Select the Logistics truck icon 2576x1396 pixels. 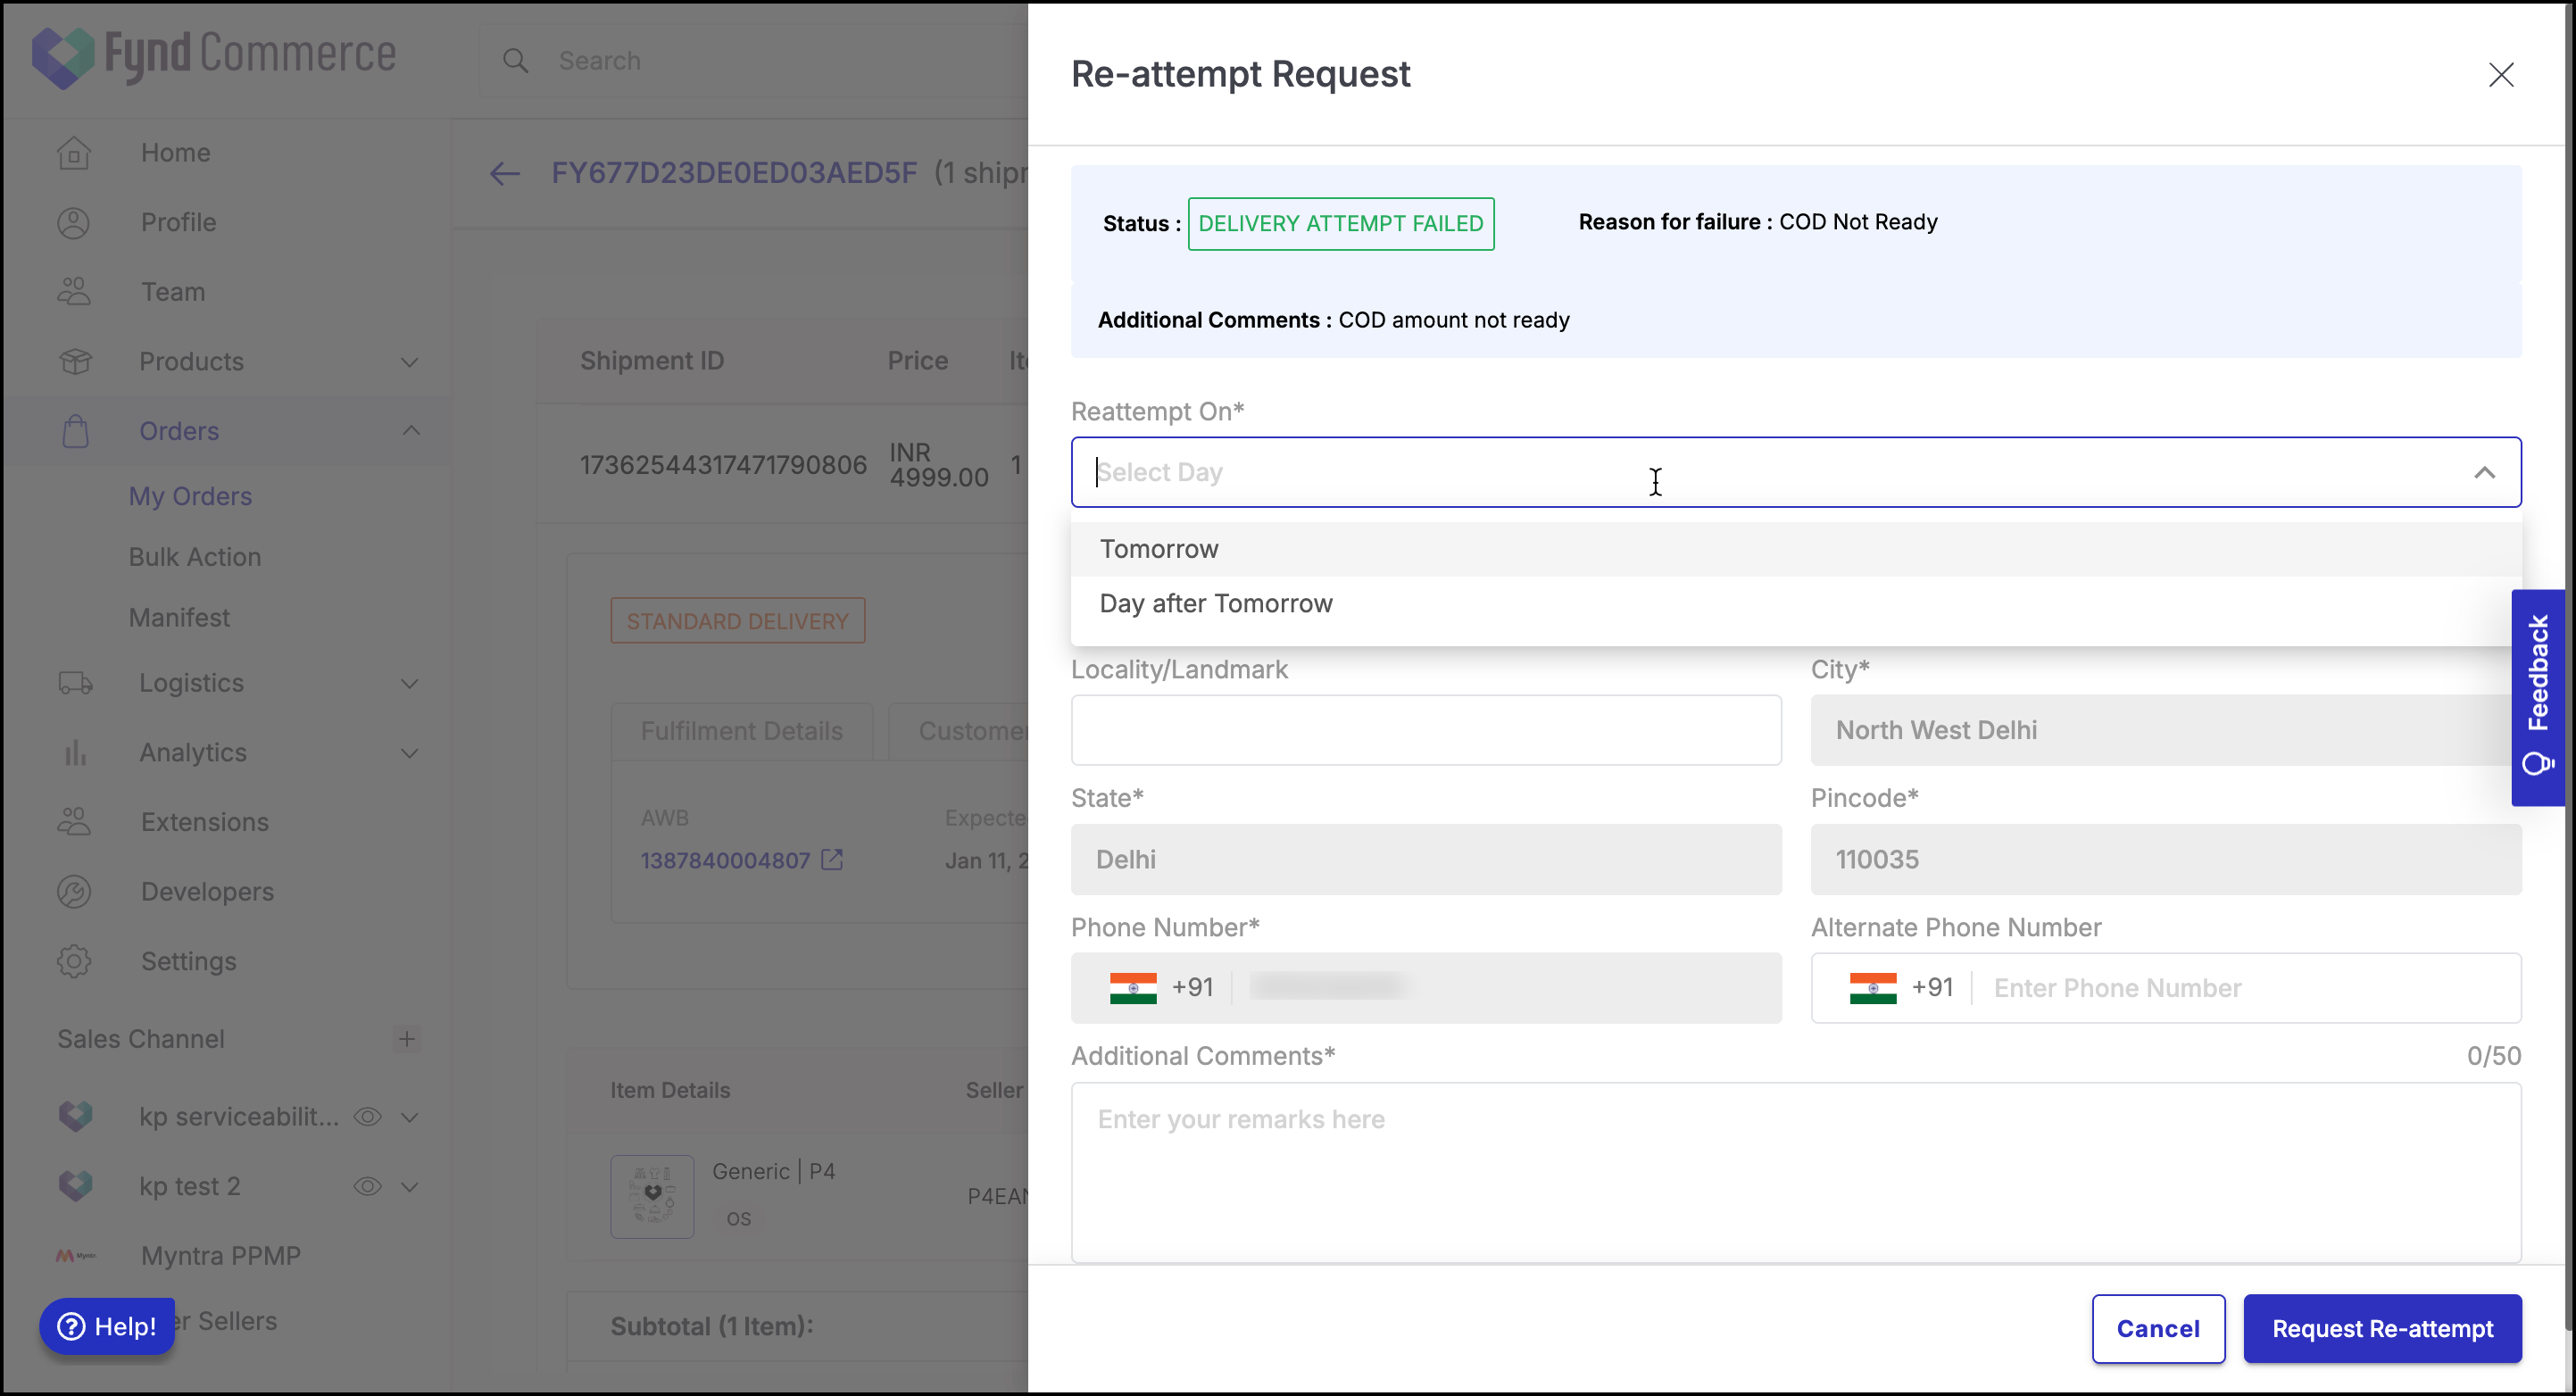click(x=75, y=683)
